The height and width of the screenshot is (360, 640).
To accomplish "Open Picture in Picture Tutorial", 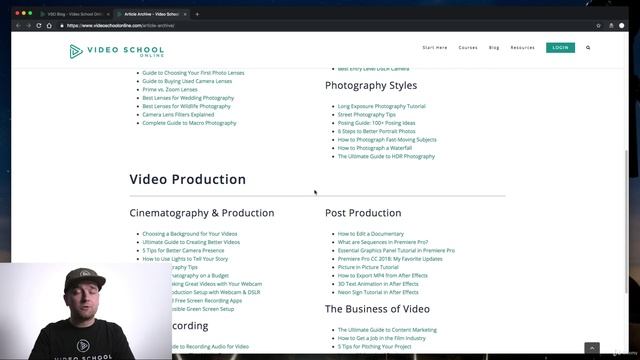I will (368, 267).
